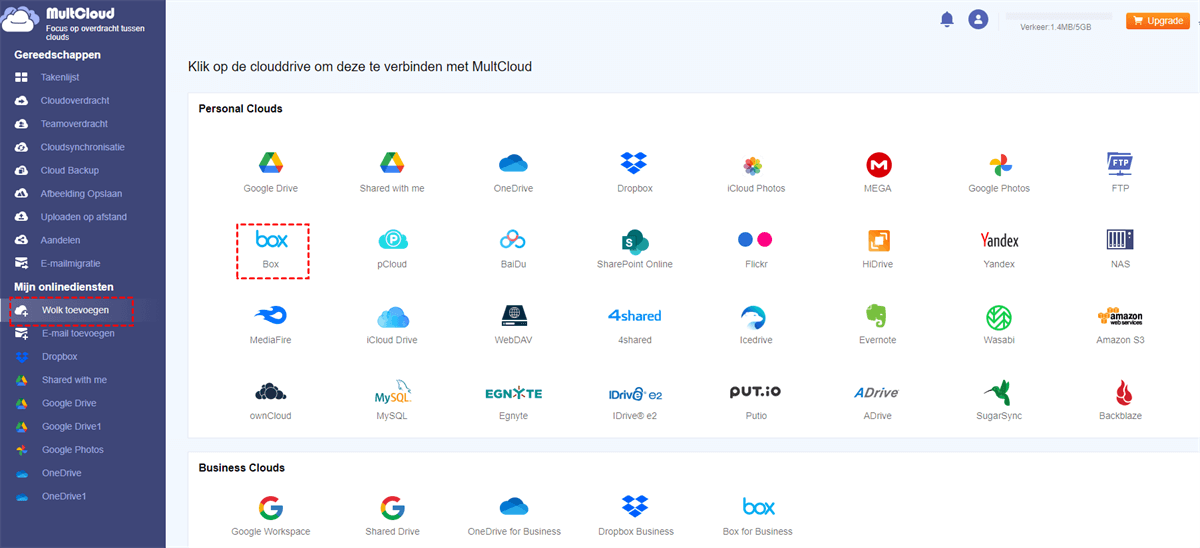The height and width of the screenshot is (548, 1200).
Task: Go to Cloudoverdracht in the sidebar
Action: (74, 101)
